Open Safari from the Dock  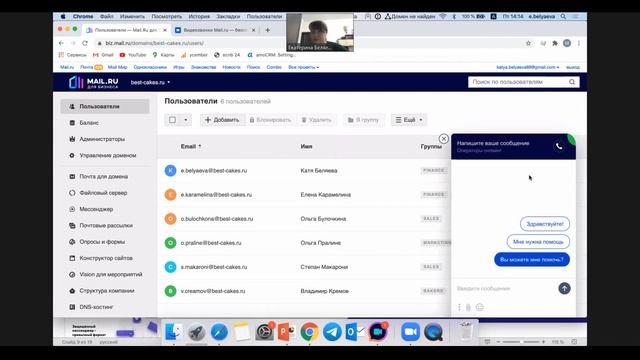(219, 332)
